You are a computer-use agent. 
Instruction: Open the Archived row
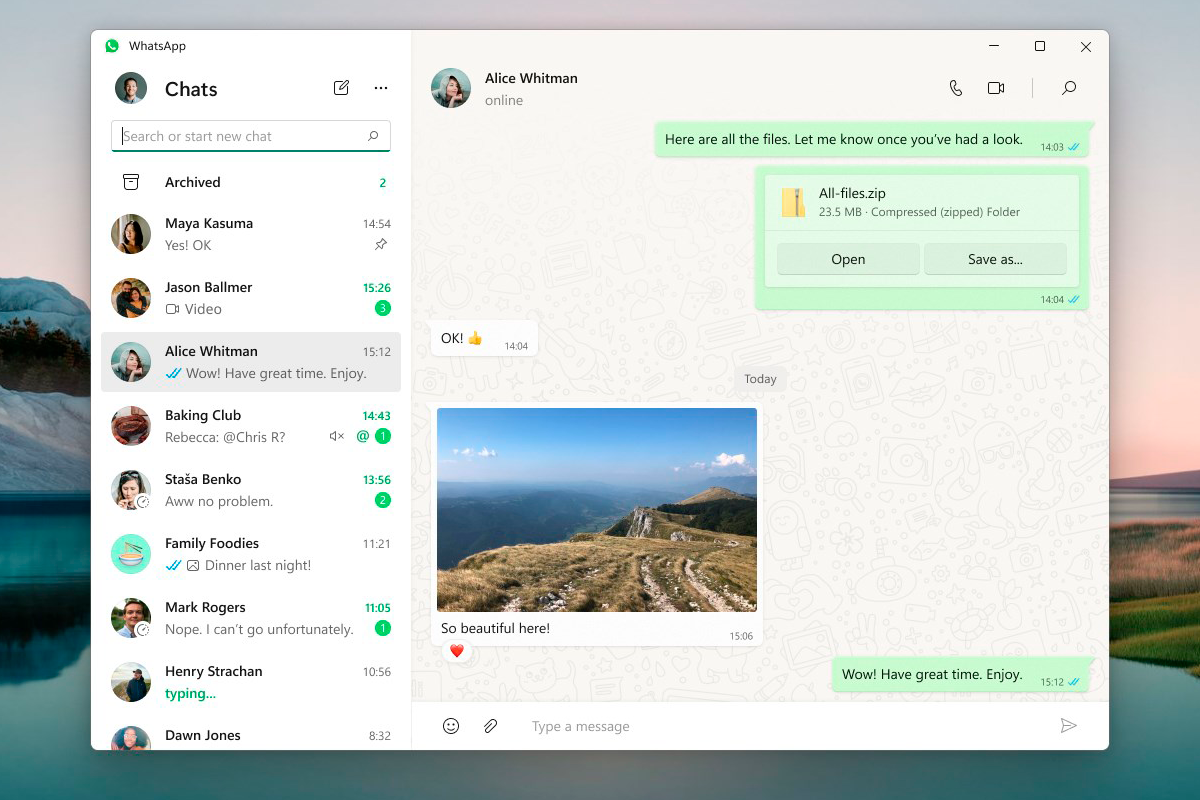251,182
